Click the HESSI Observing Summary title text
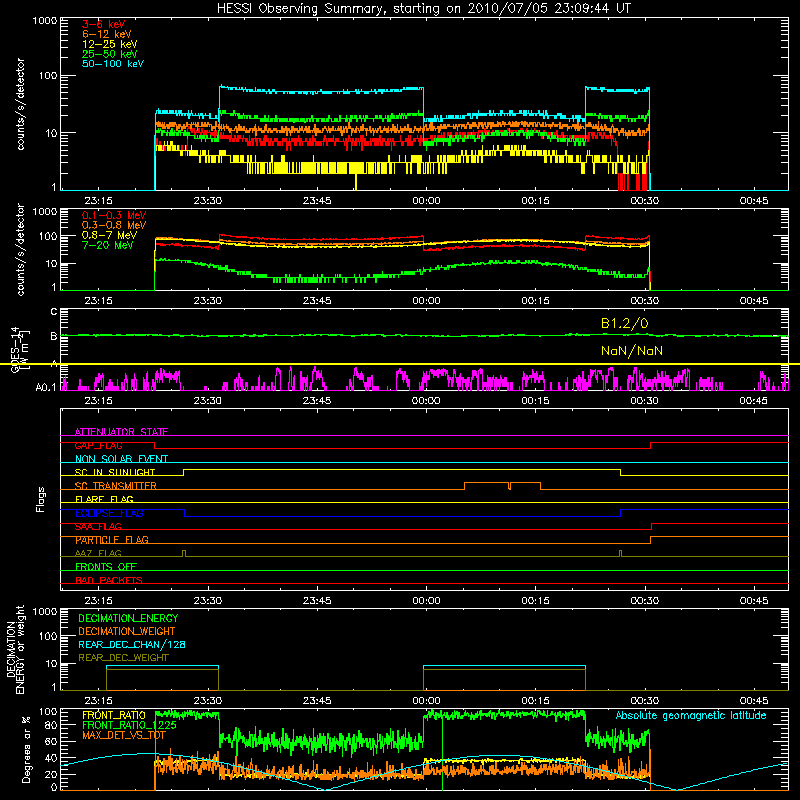800x800 pixels. coord(423,9)
